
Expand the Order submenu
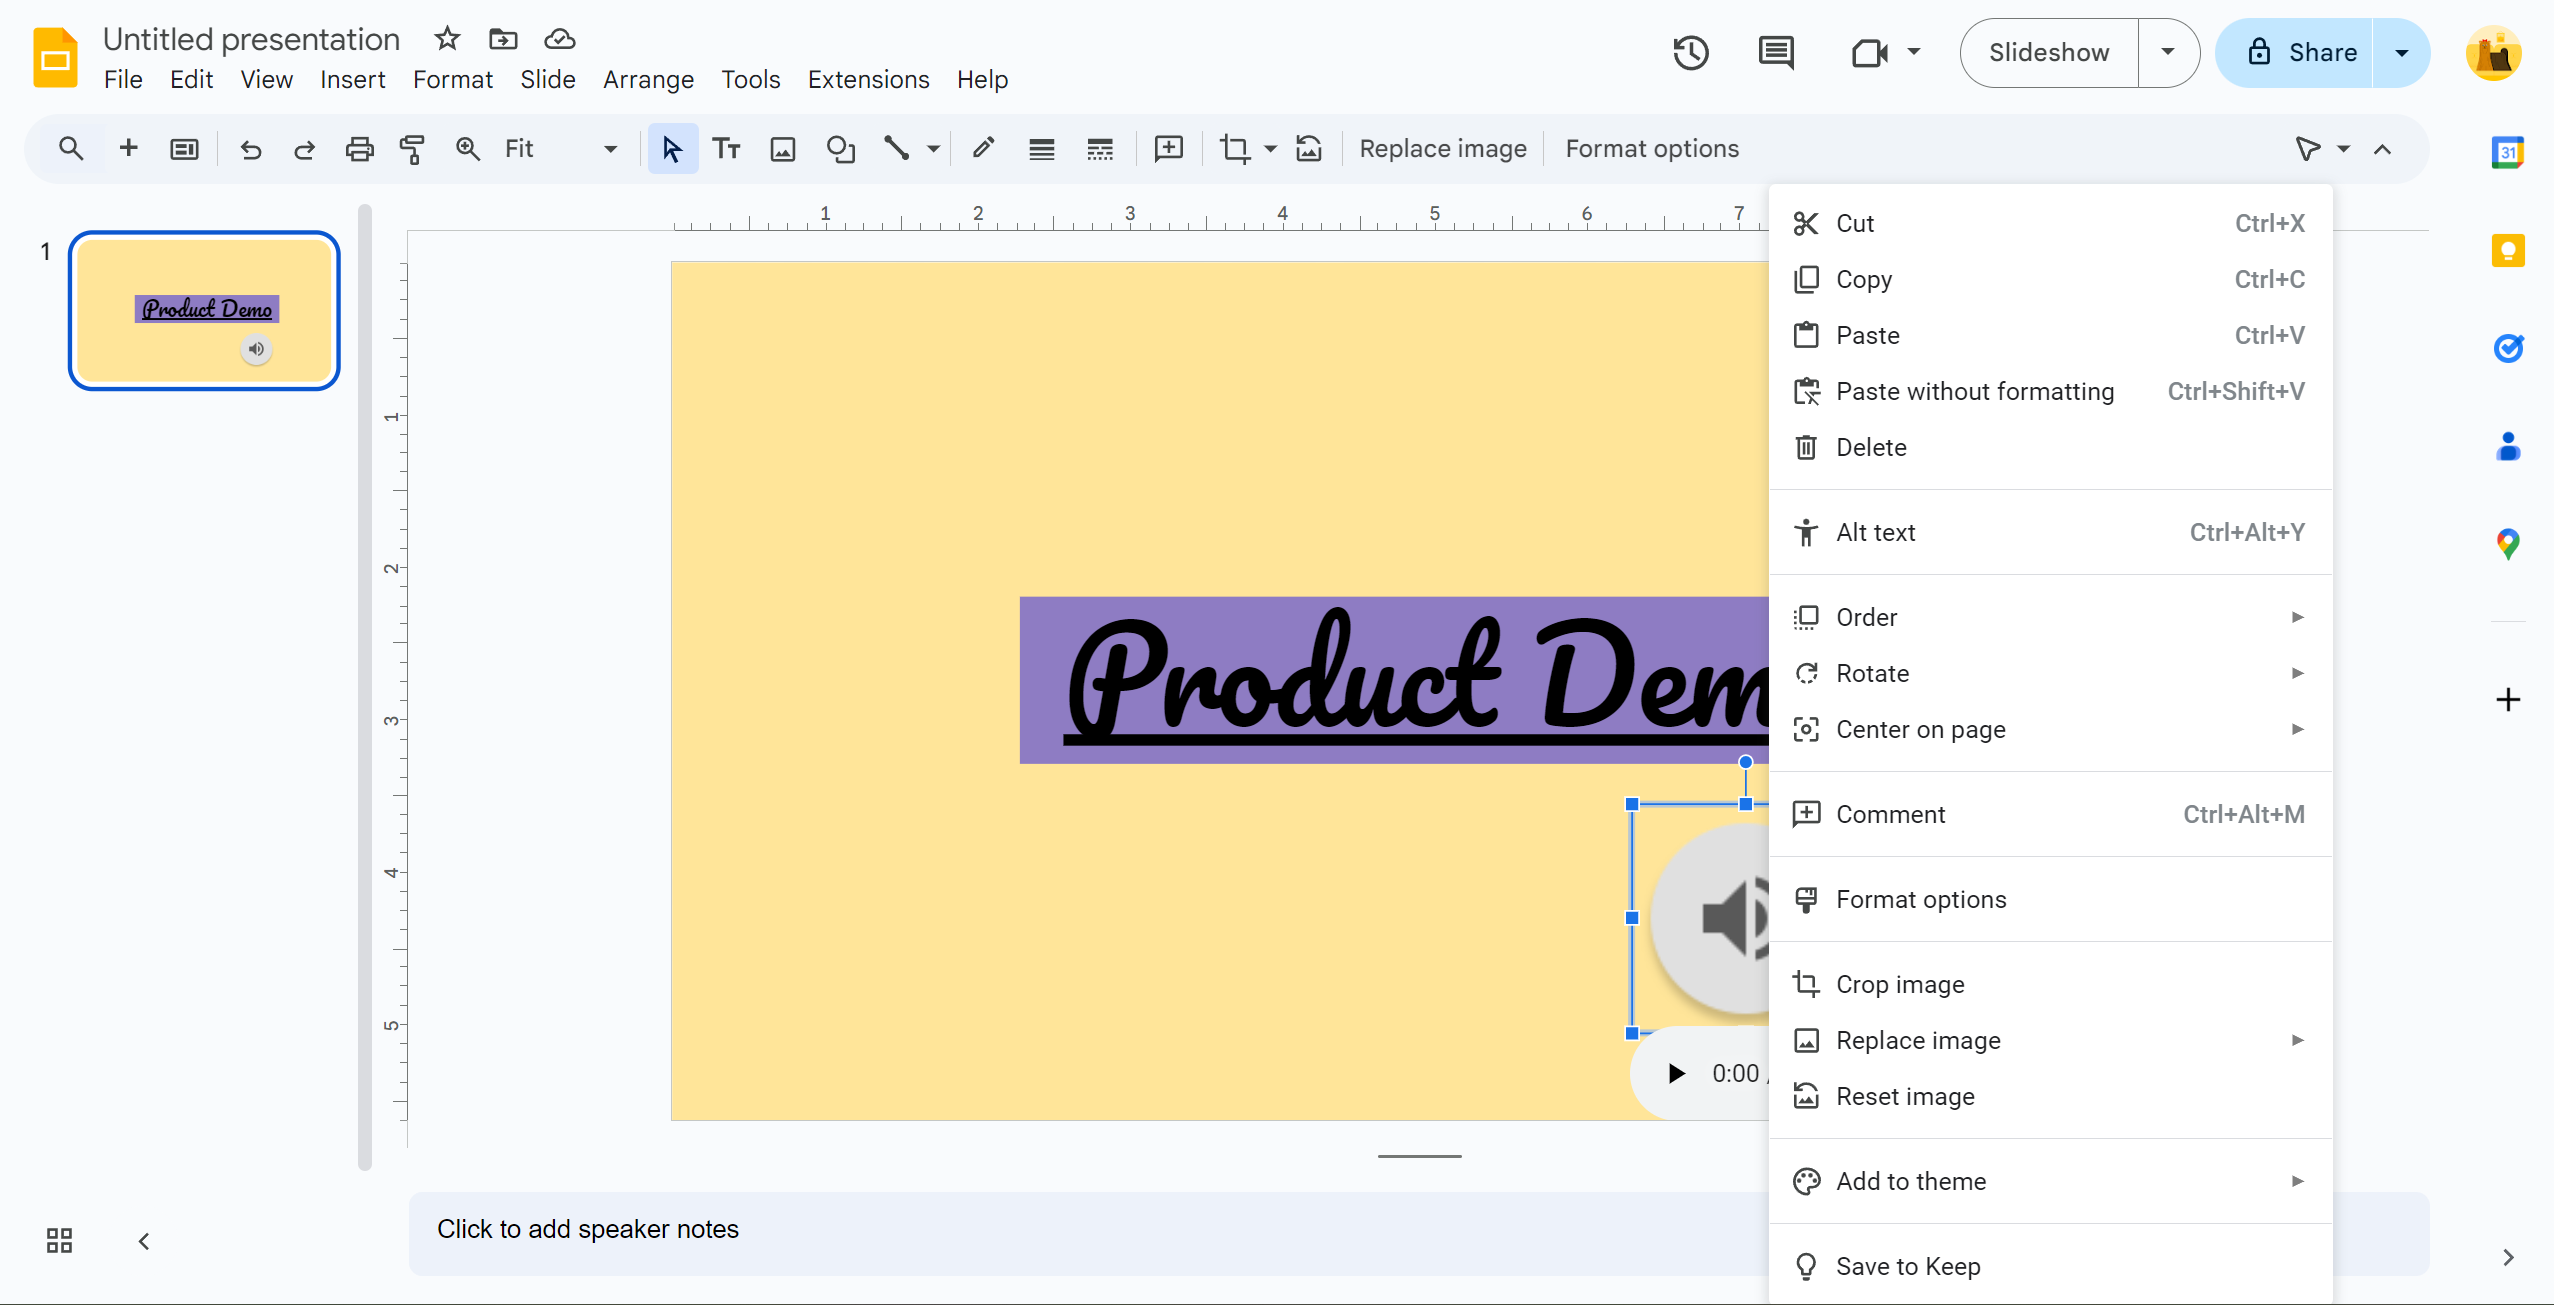click(x=2050, y=617)
